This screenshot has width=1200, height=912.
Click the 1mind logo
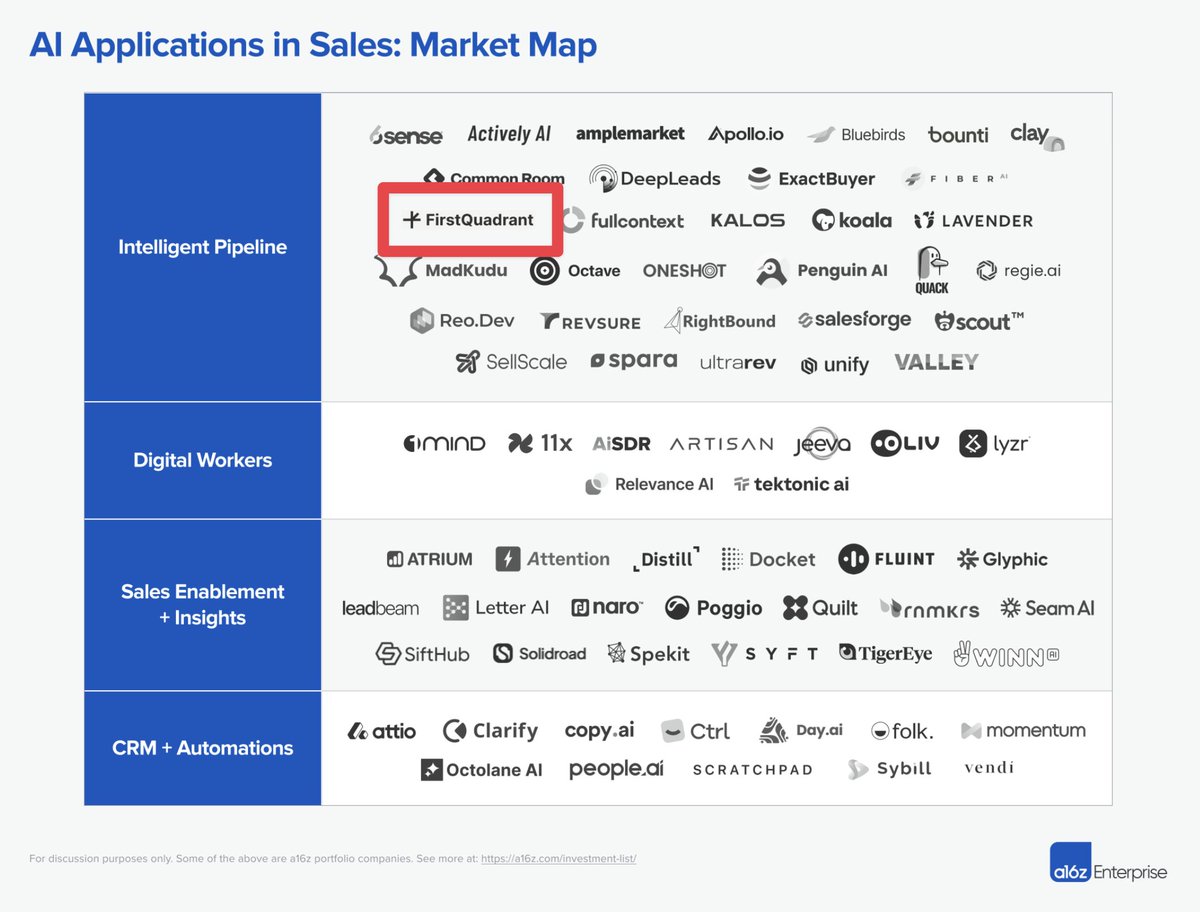coord(444,443)
